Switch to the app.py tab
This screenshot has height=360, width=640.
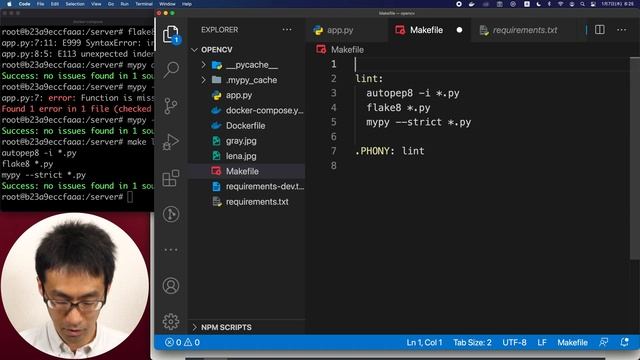tap(340, 30)
